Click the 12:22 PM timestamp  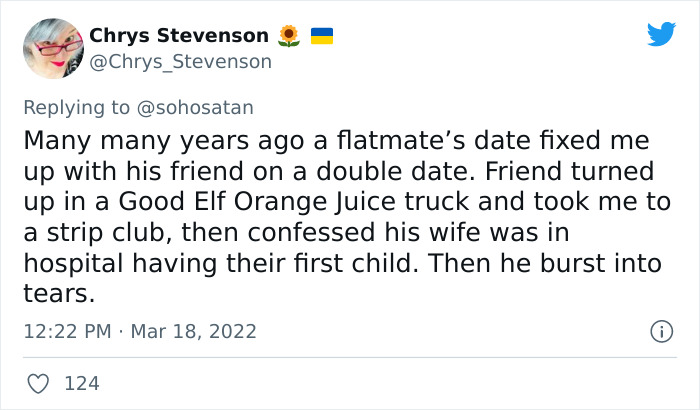point(64,331)
